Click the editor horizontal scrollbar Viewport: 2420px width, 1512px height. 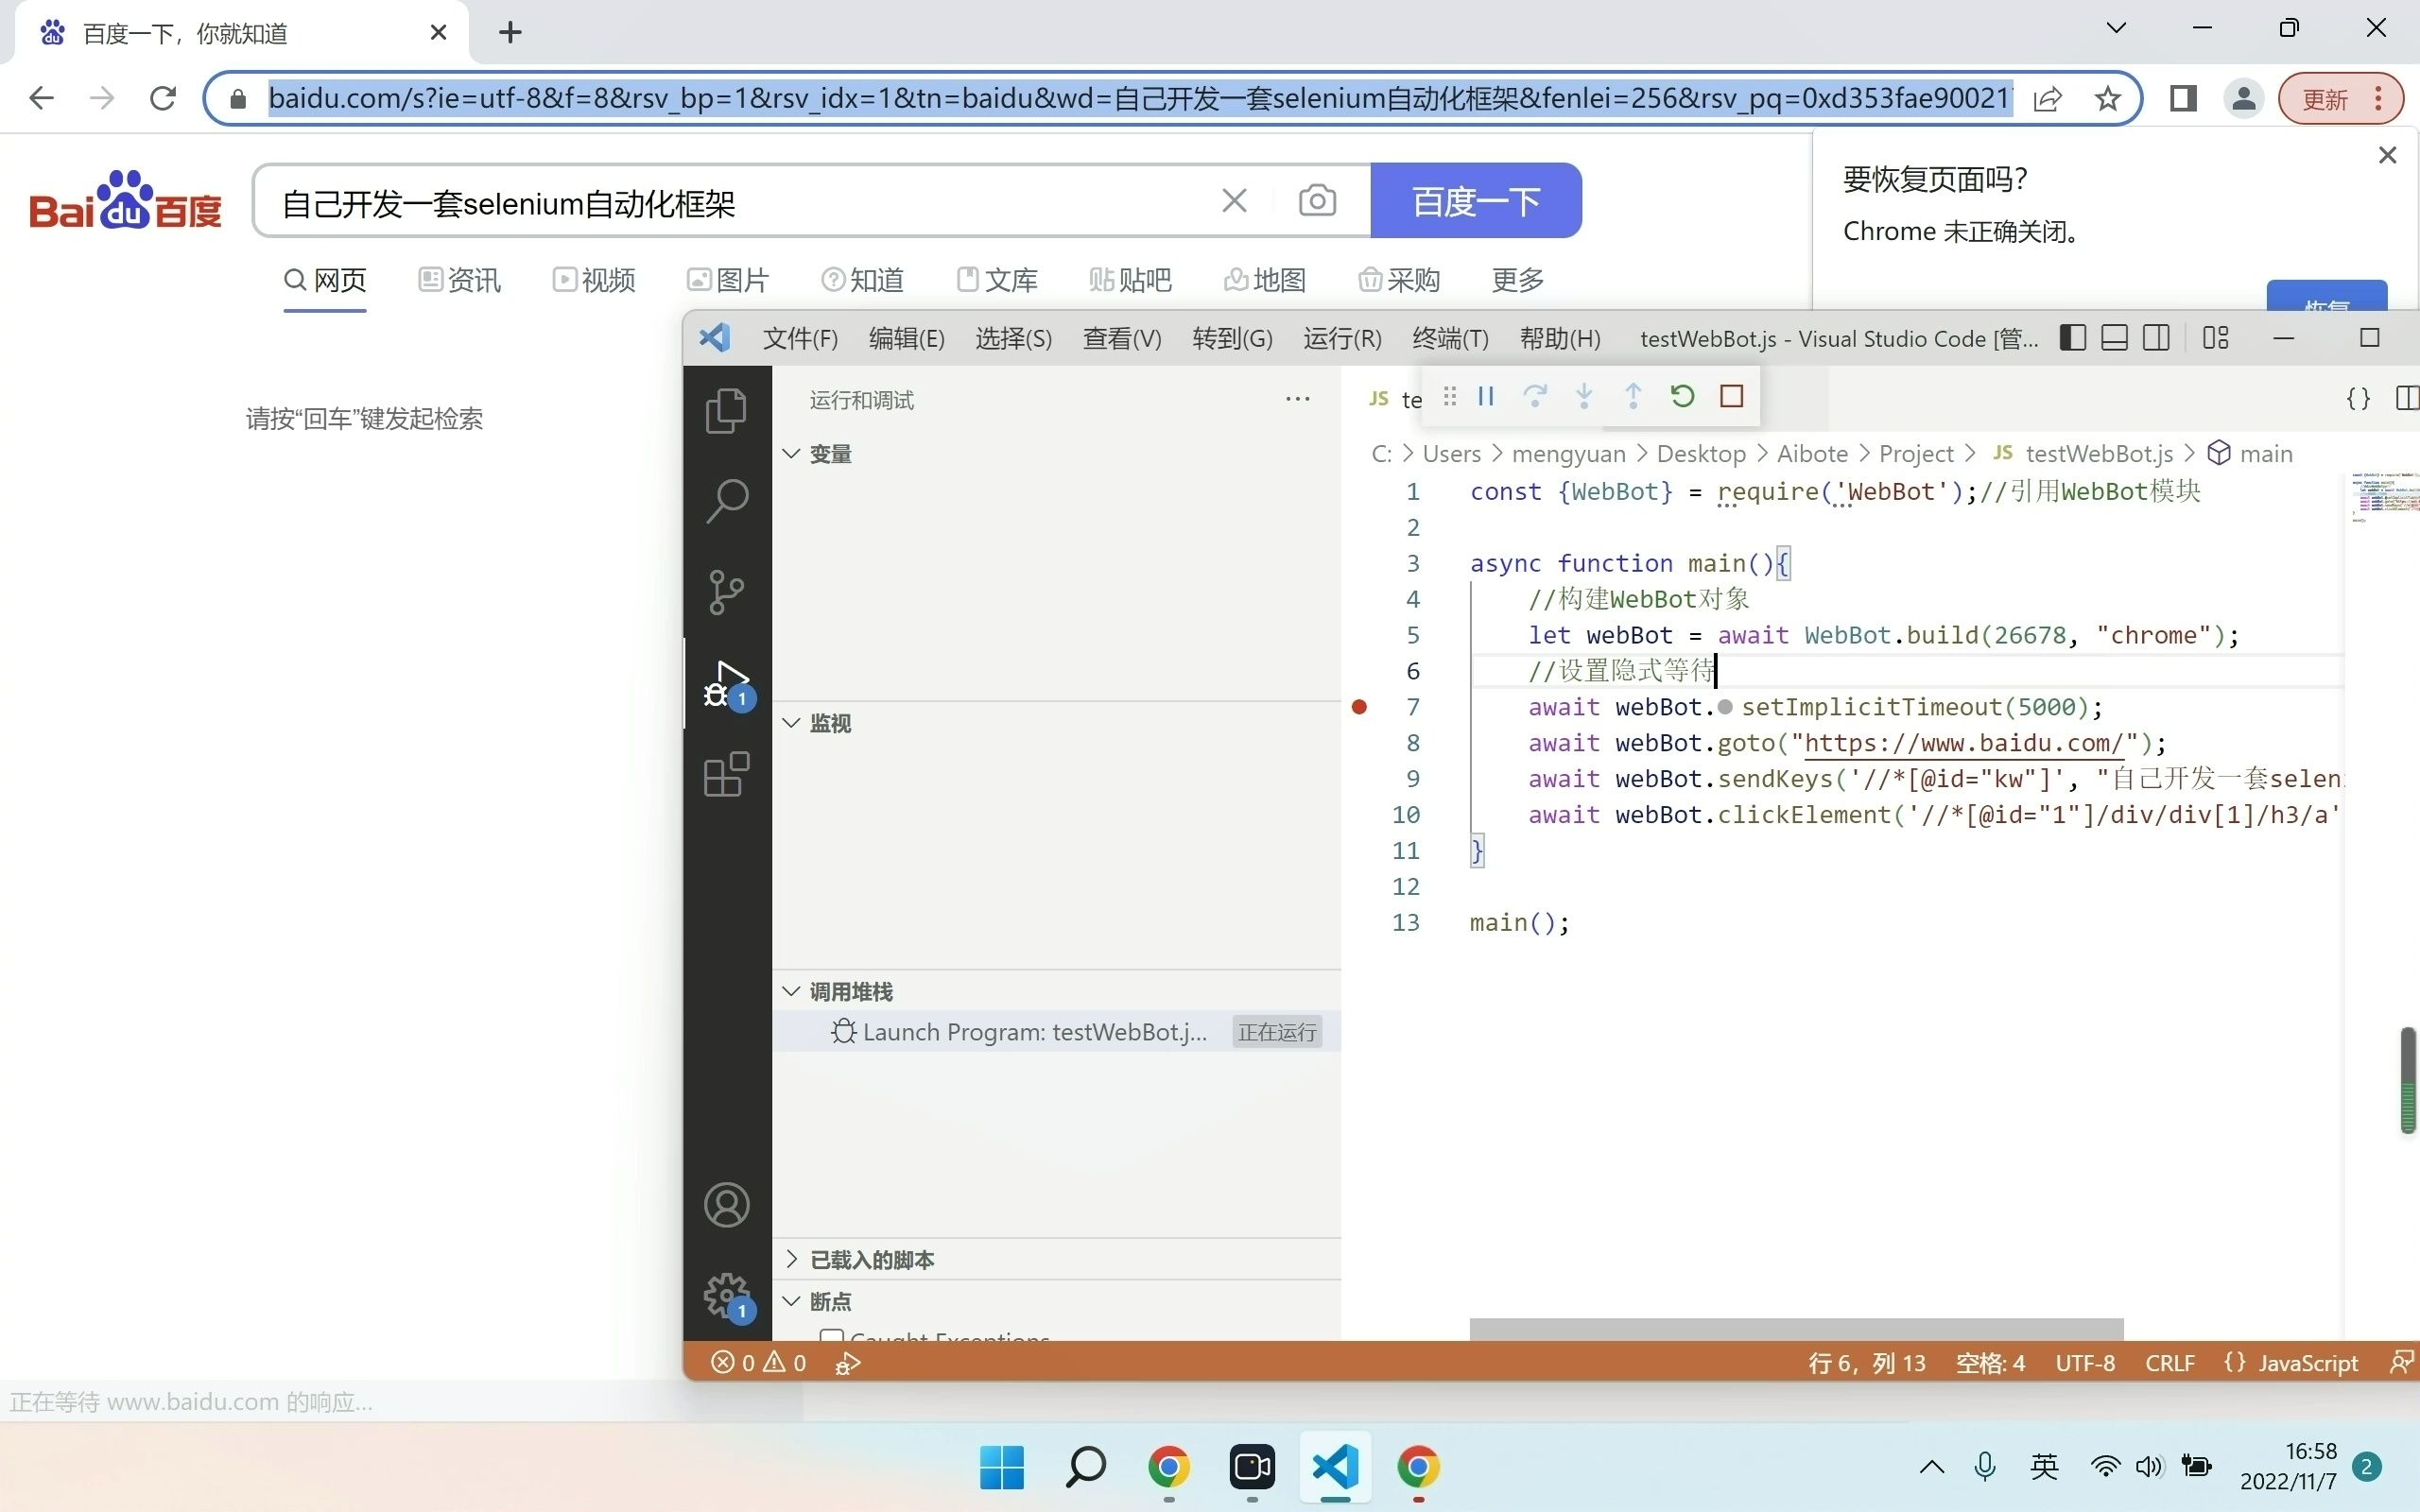[x=1796, y=1329]
